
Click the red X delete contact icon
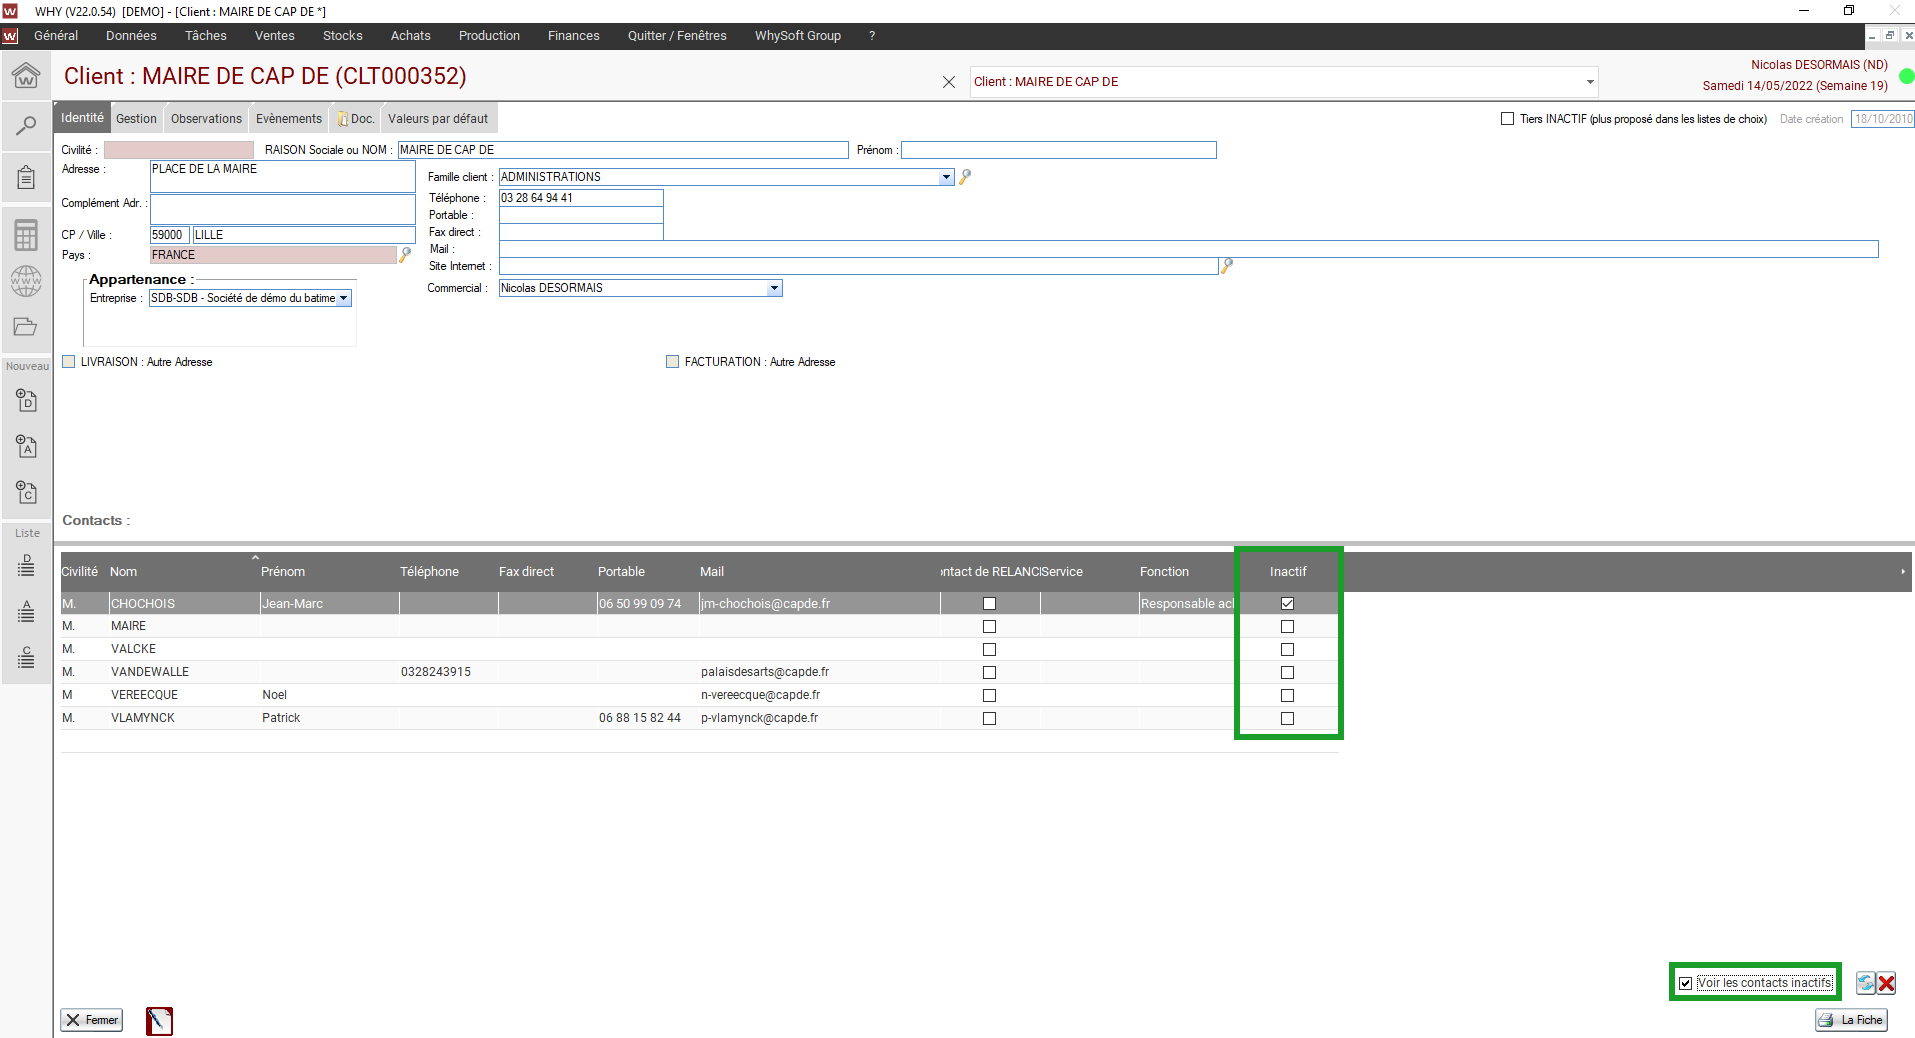(x=1887, y=983)
